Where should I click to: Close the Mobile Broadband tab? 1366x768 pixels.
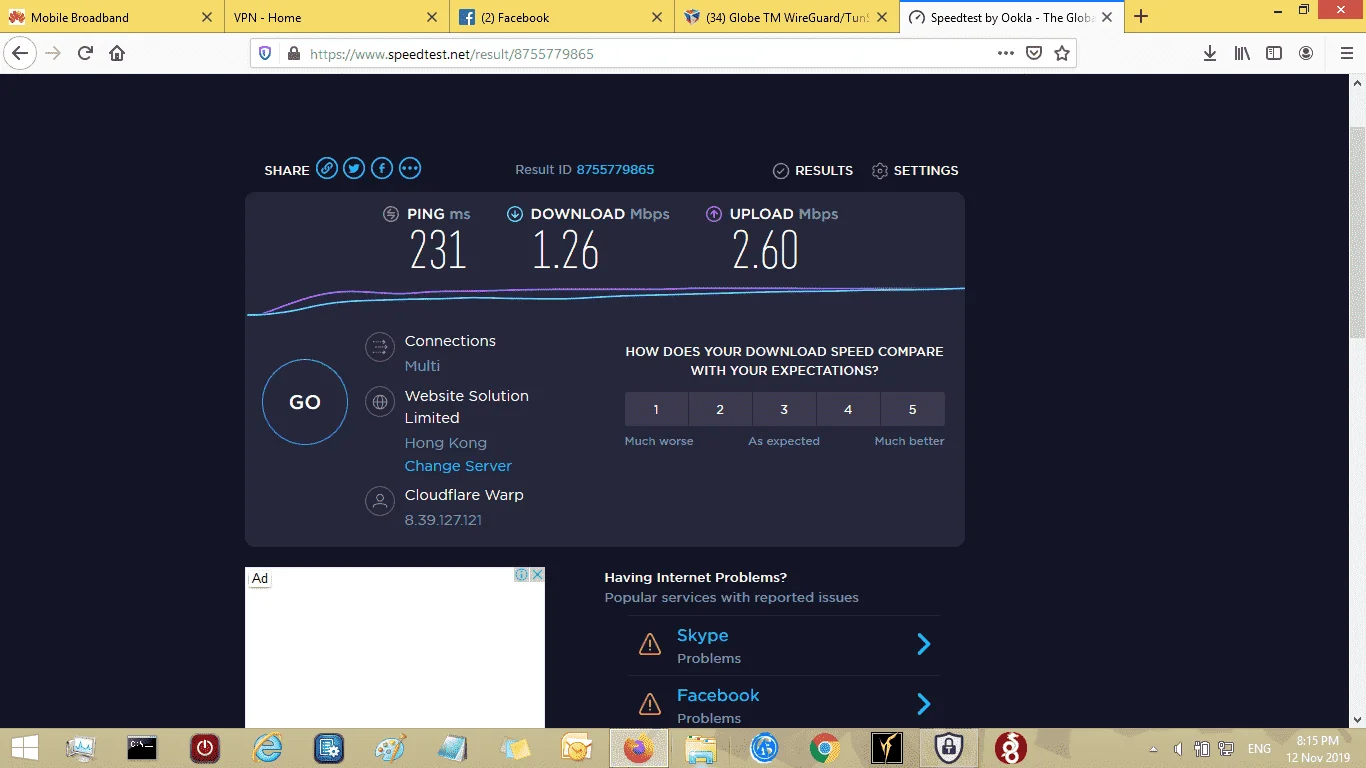207,17
